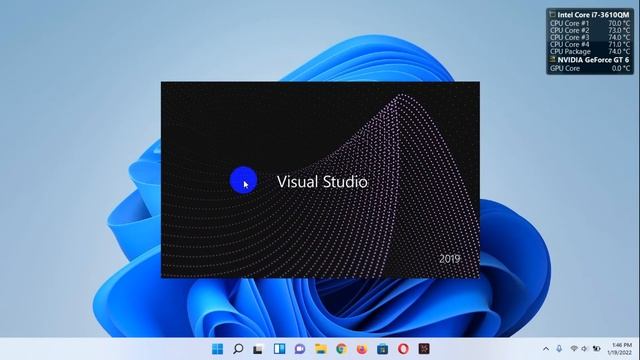Select GPU Core temperature row
This screenshot has height=360, width=640.
tap(590, 69)
